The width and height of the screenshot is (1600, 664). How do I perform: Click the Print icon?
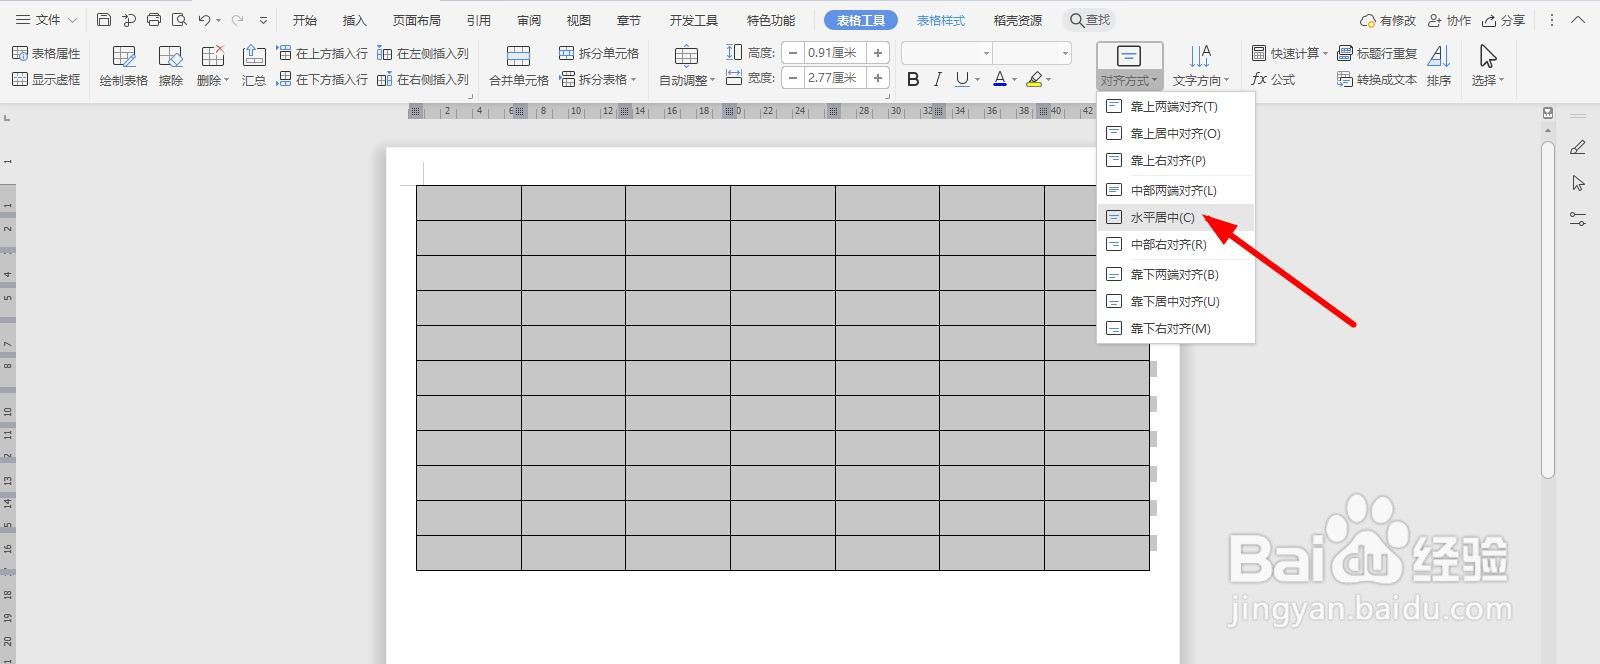pos(154,20)
